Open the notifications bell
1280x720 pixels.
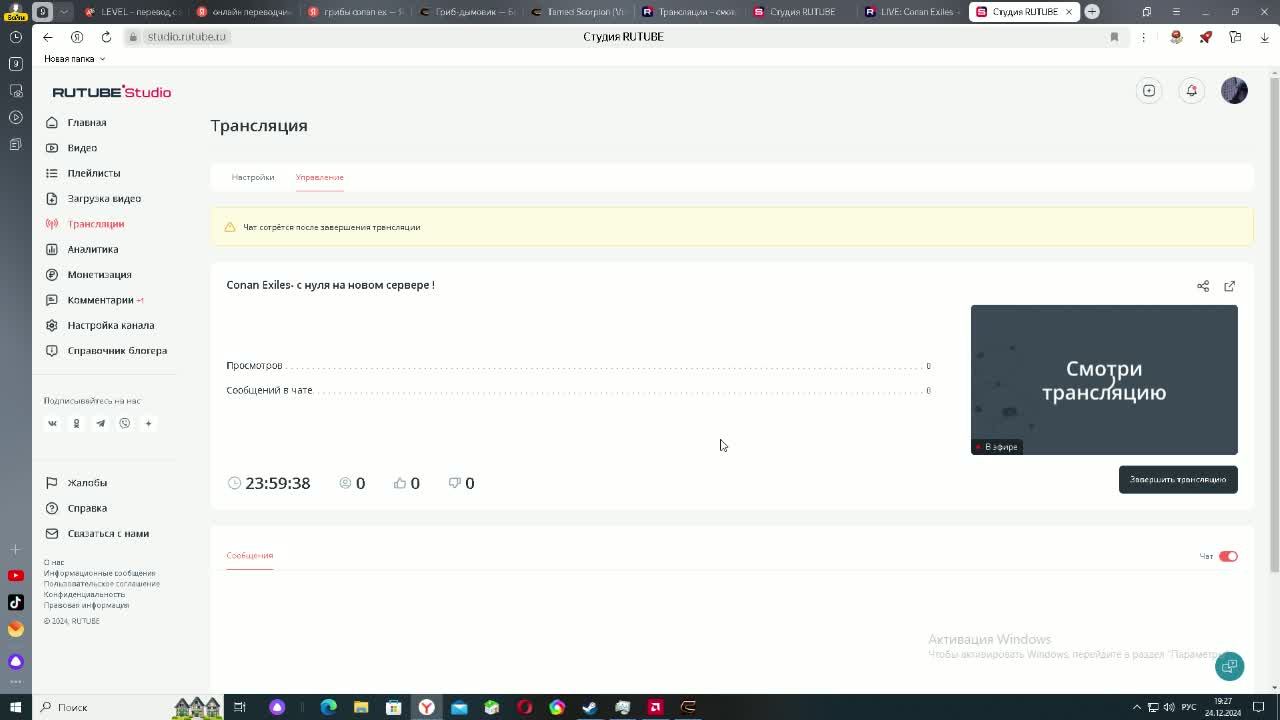tap(1191, 91)
